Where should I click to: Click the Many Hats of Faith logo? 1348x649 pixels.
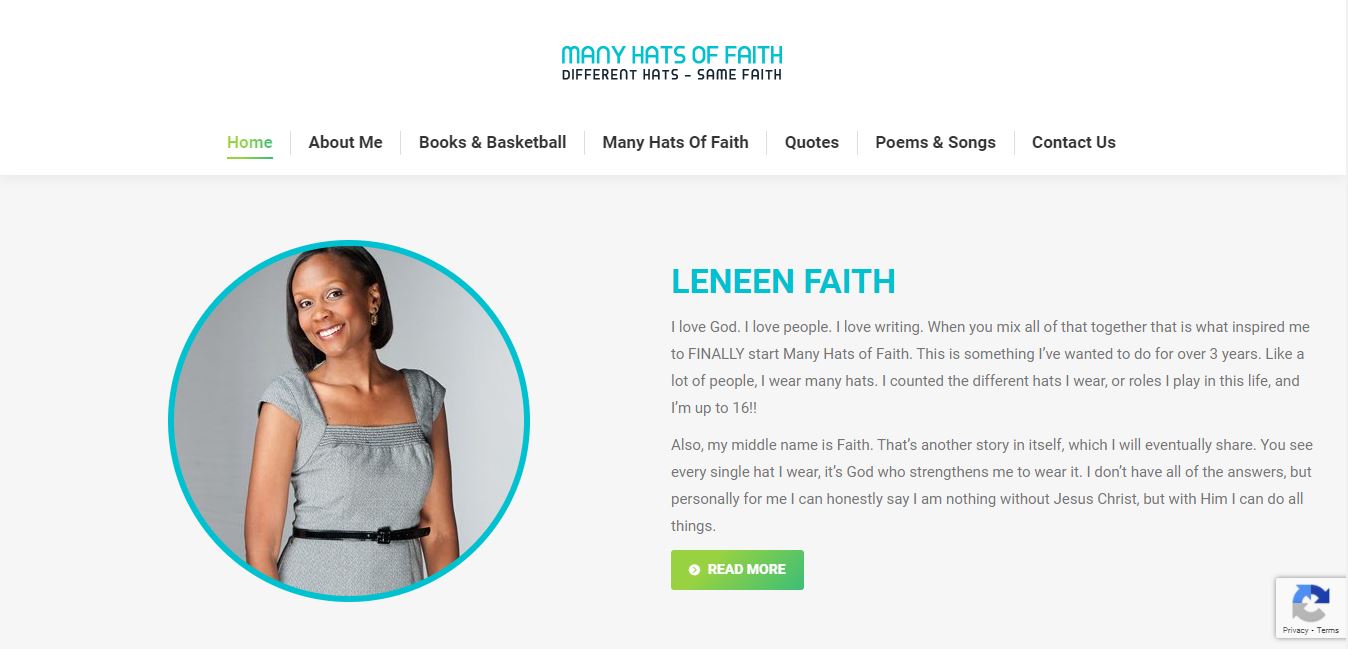click(x=672, y=62)
